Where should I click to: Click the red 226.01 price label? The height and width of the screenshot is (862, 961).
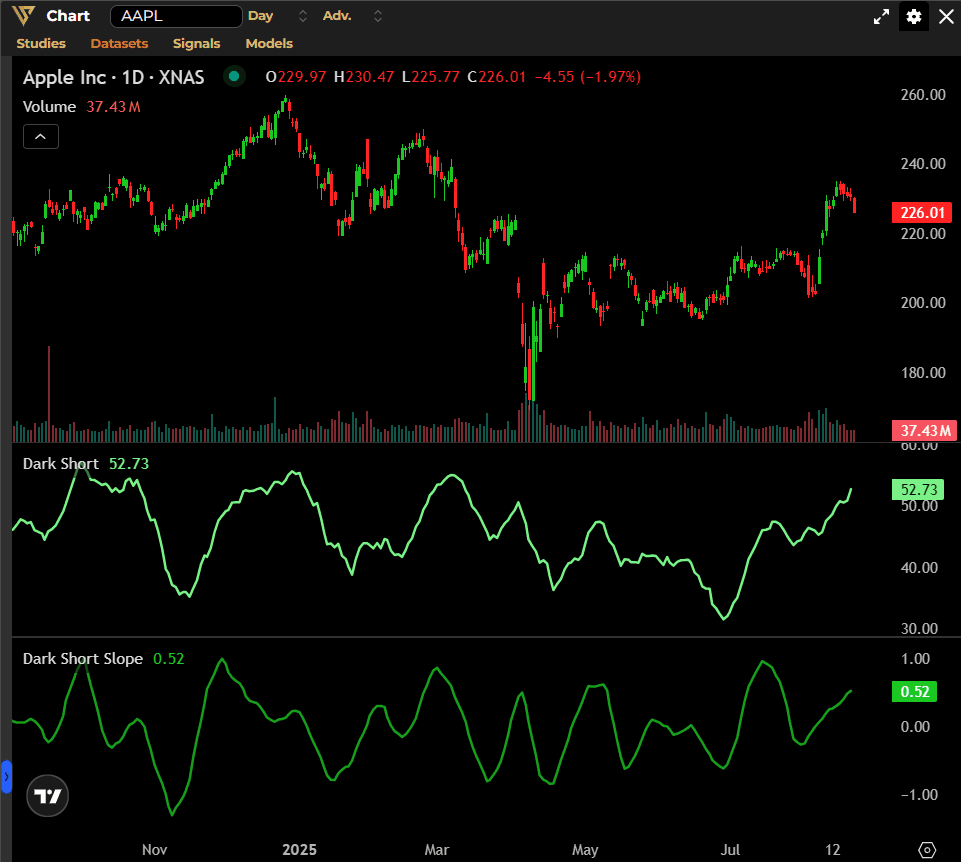[x=922, y=213]
